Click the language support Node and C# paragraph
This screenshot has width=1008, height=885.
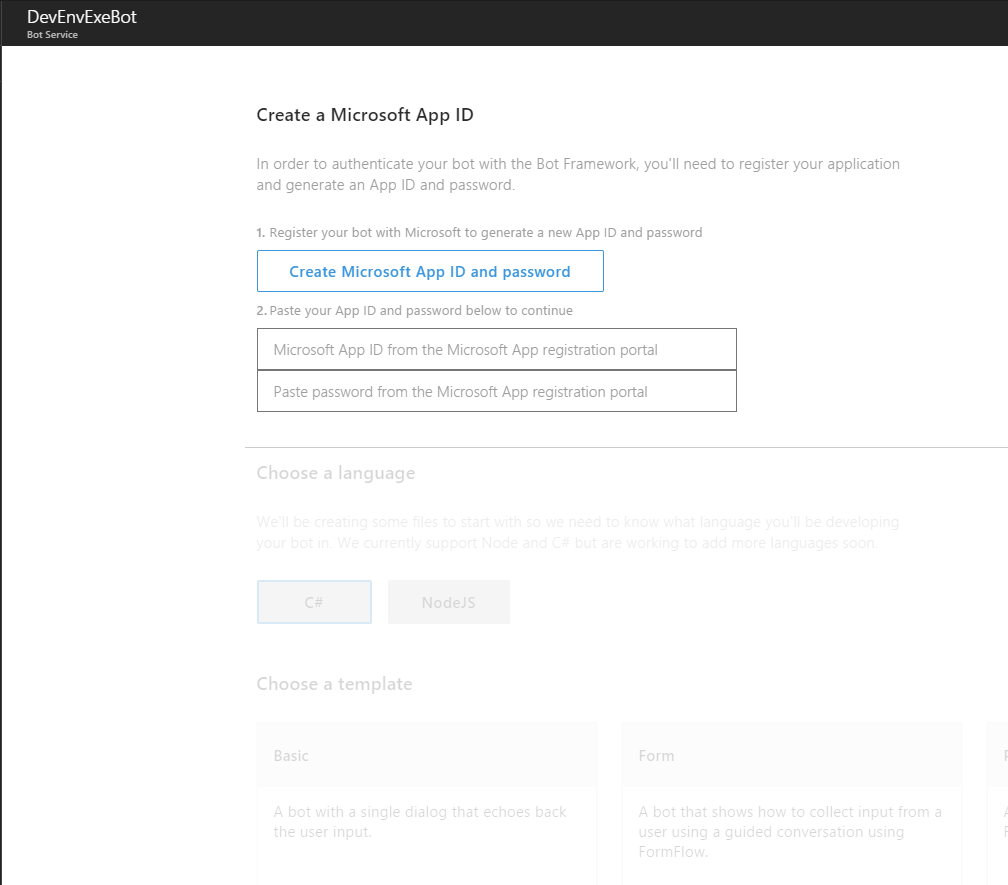(x=578, y=532)
